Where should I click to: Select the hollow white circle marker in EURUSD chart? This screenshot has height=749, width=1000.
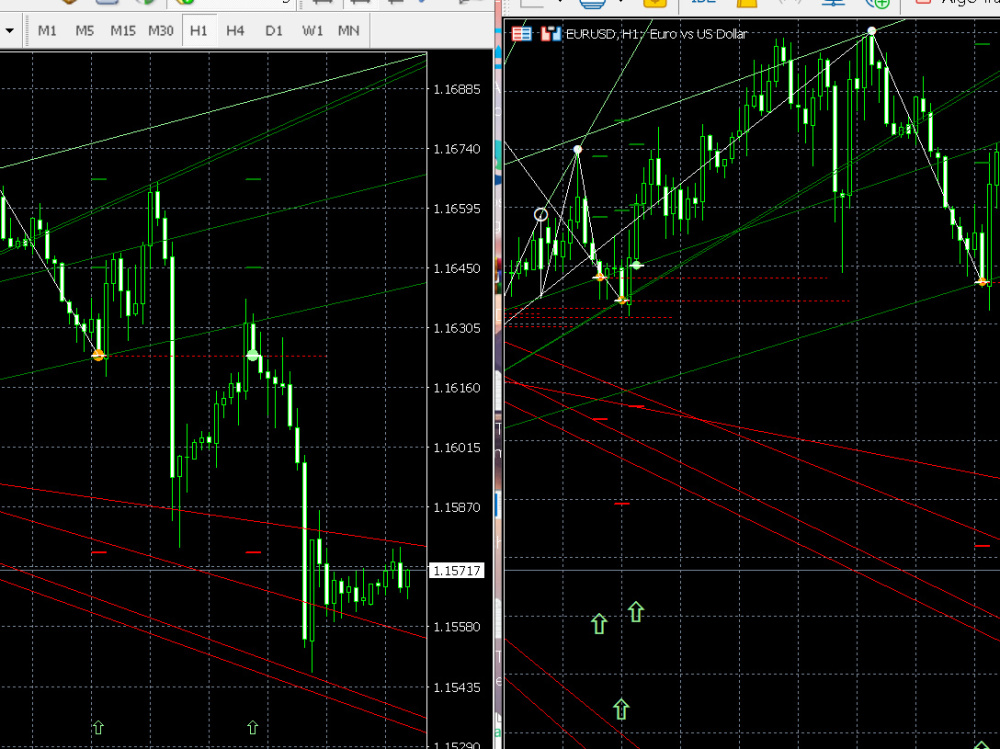click(541, 214)
